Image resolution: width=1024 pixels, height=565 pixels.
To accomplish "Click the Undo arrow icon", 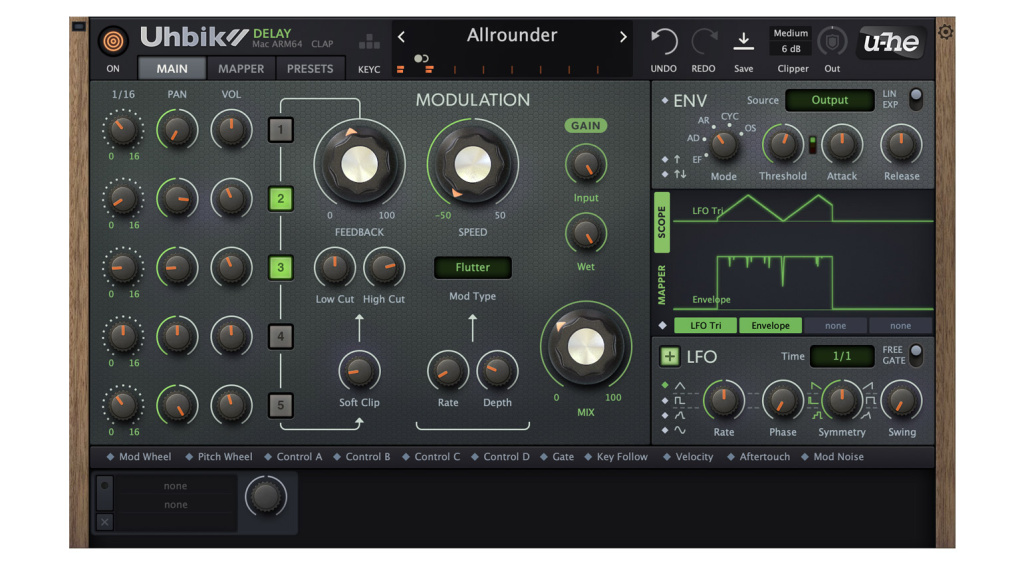I will 663,41.
